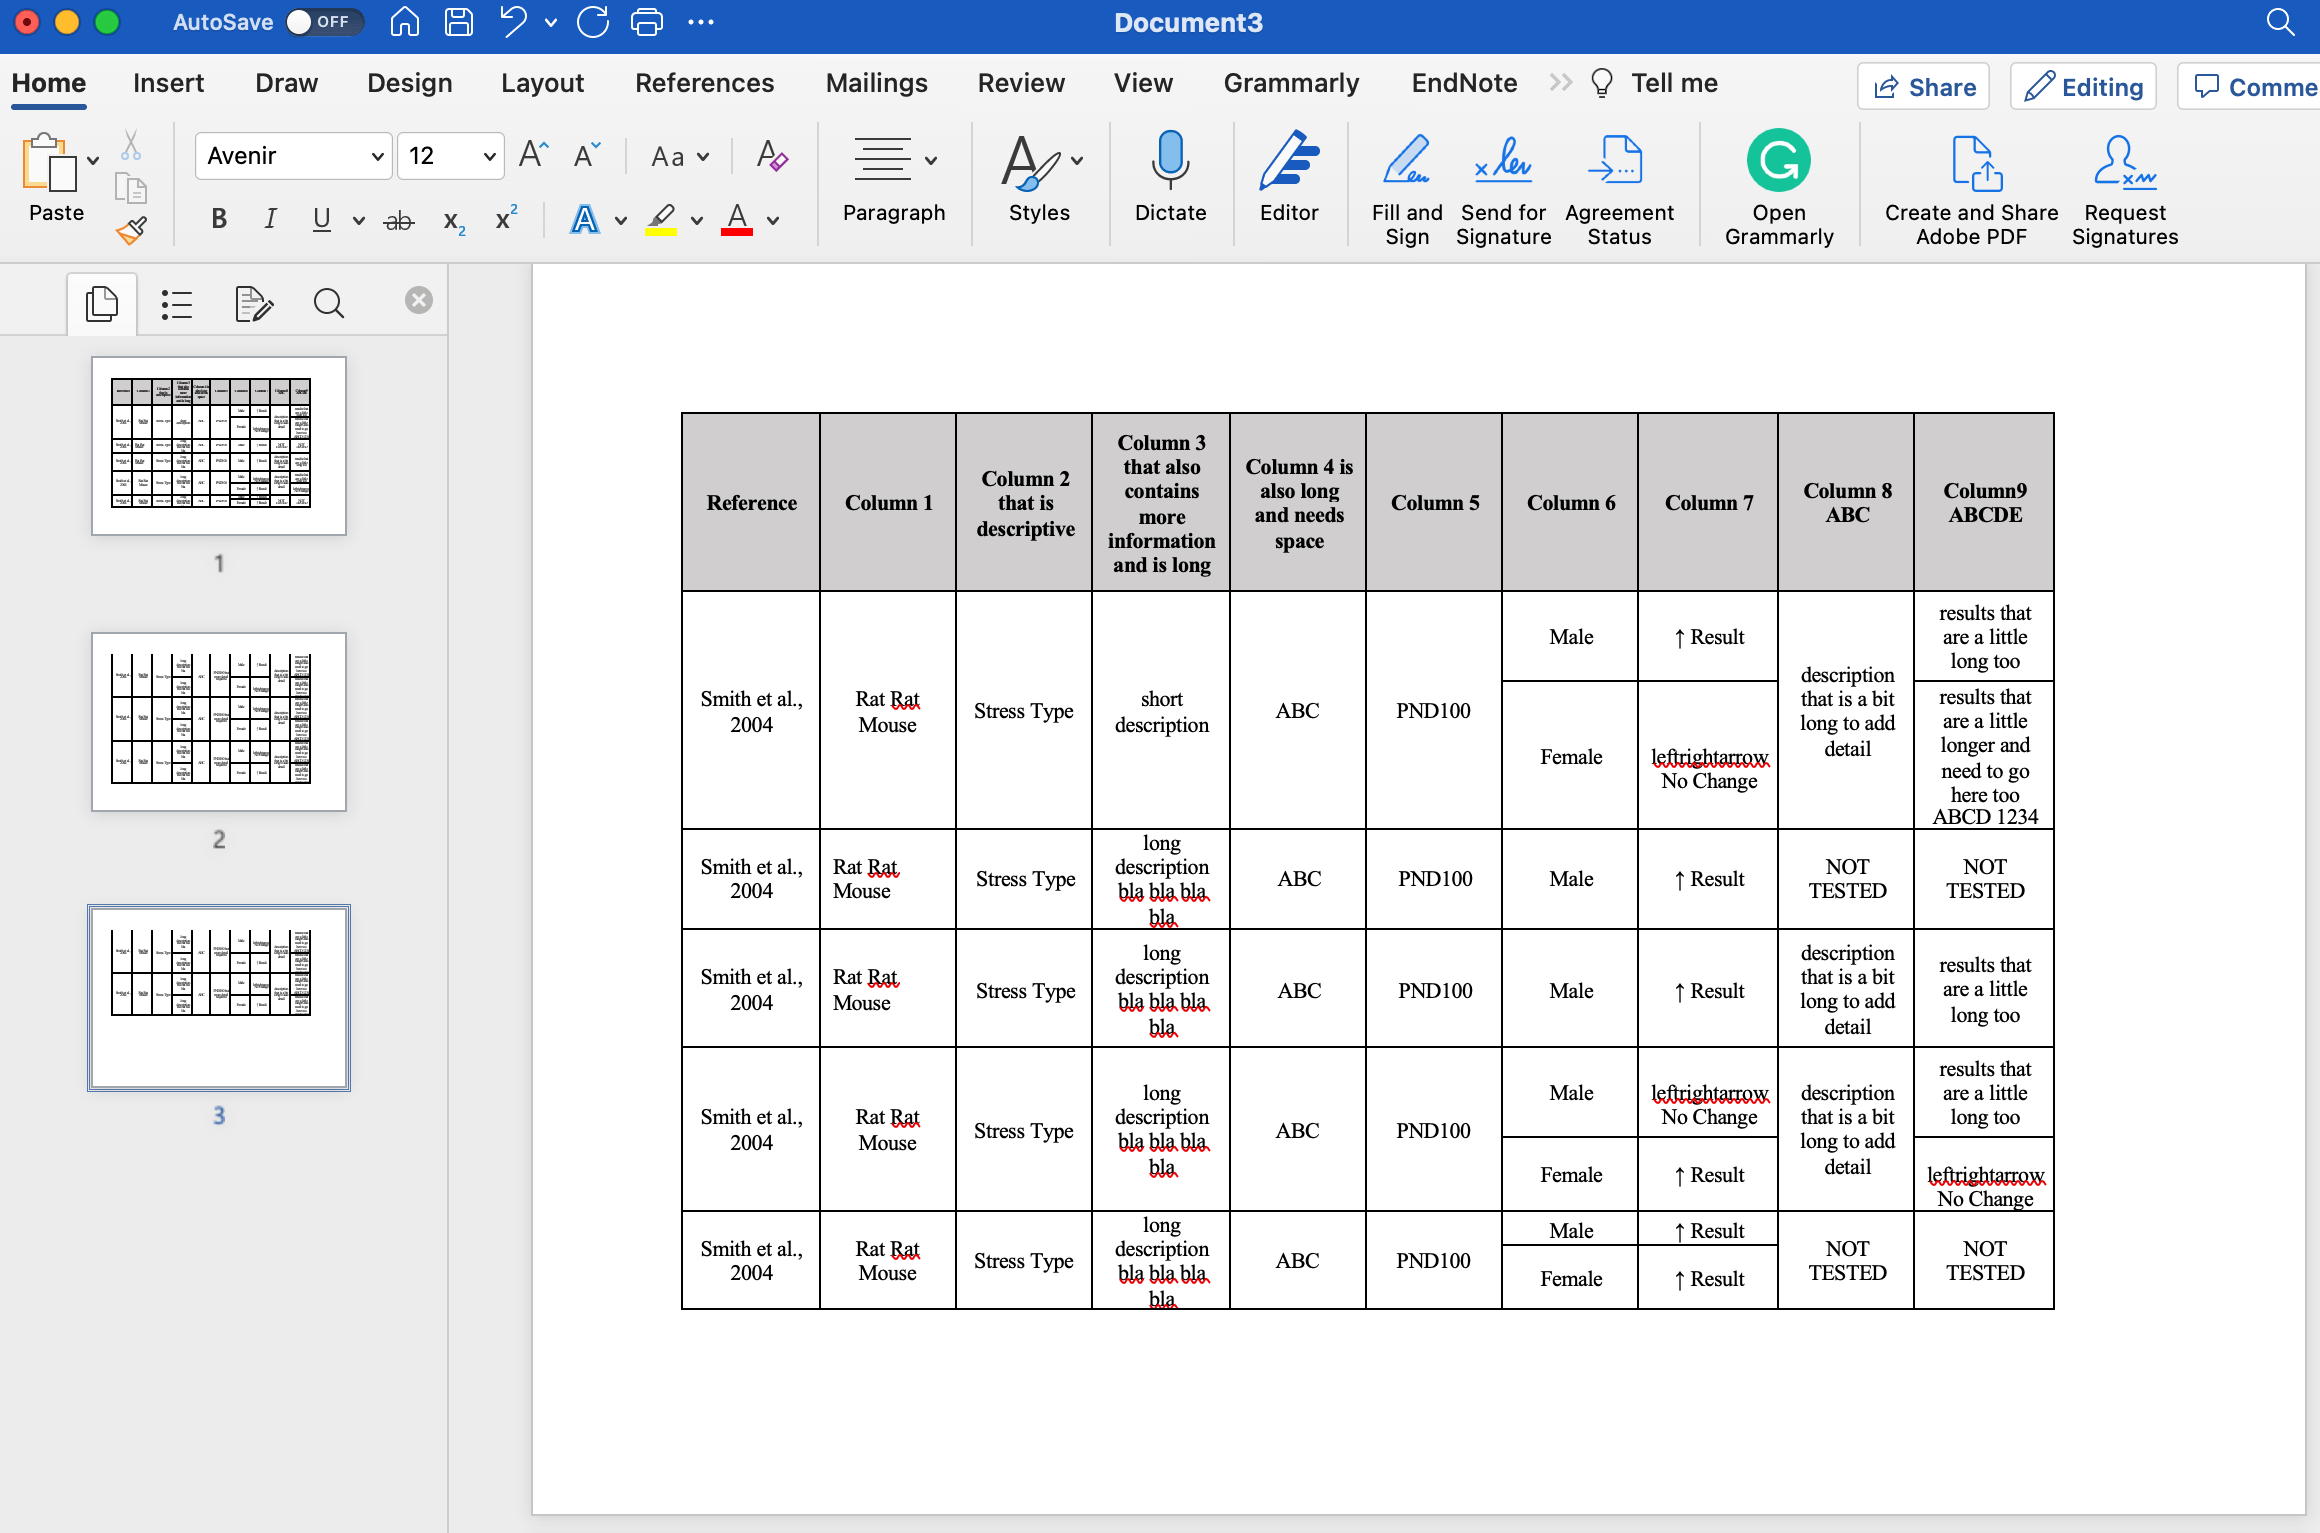Screen dimensions: 2320x1533
Task: Click the search magnifier in navigation pane
Action: pos(328,303)
